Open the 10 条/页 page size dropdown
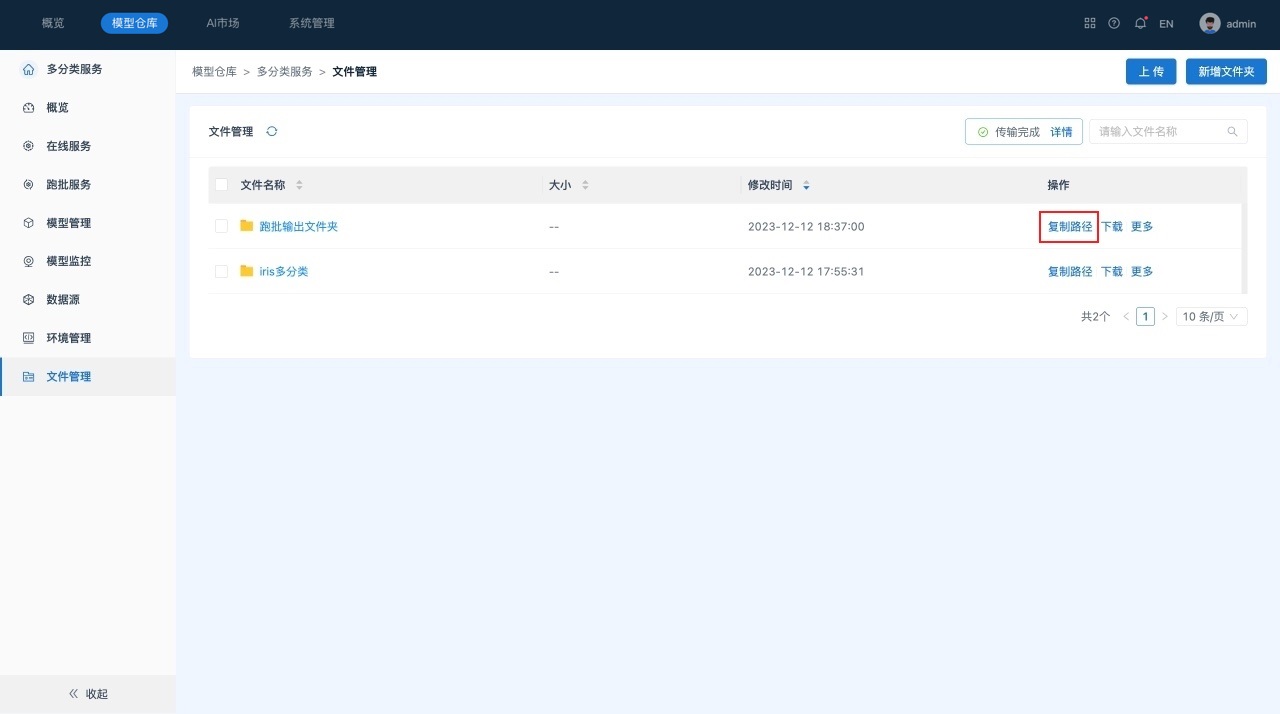Screen dimensions: 1280x714 coord(1211,316)
